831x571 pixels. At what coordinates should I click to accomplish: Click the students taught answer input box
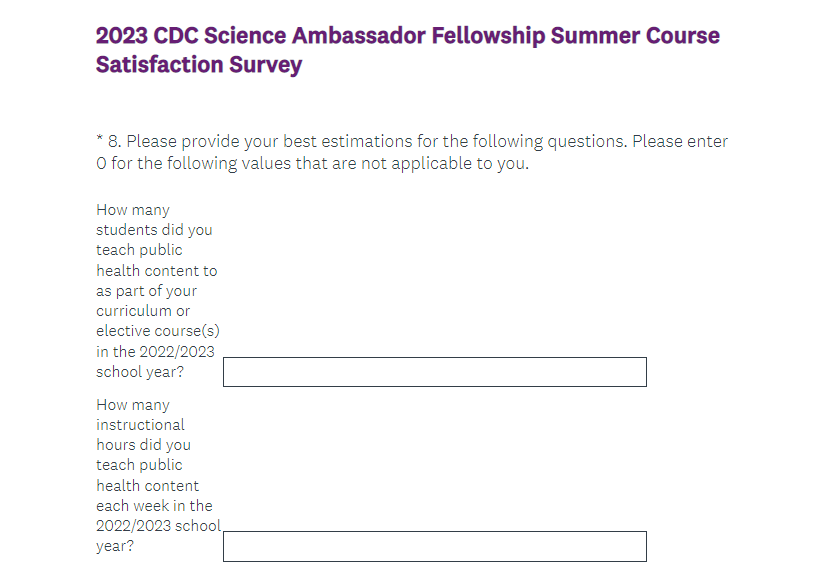(434, 372)
